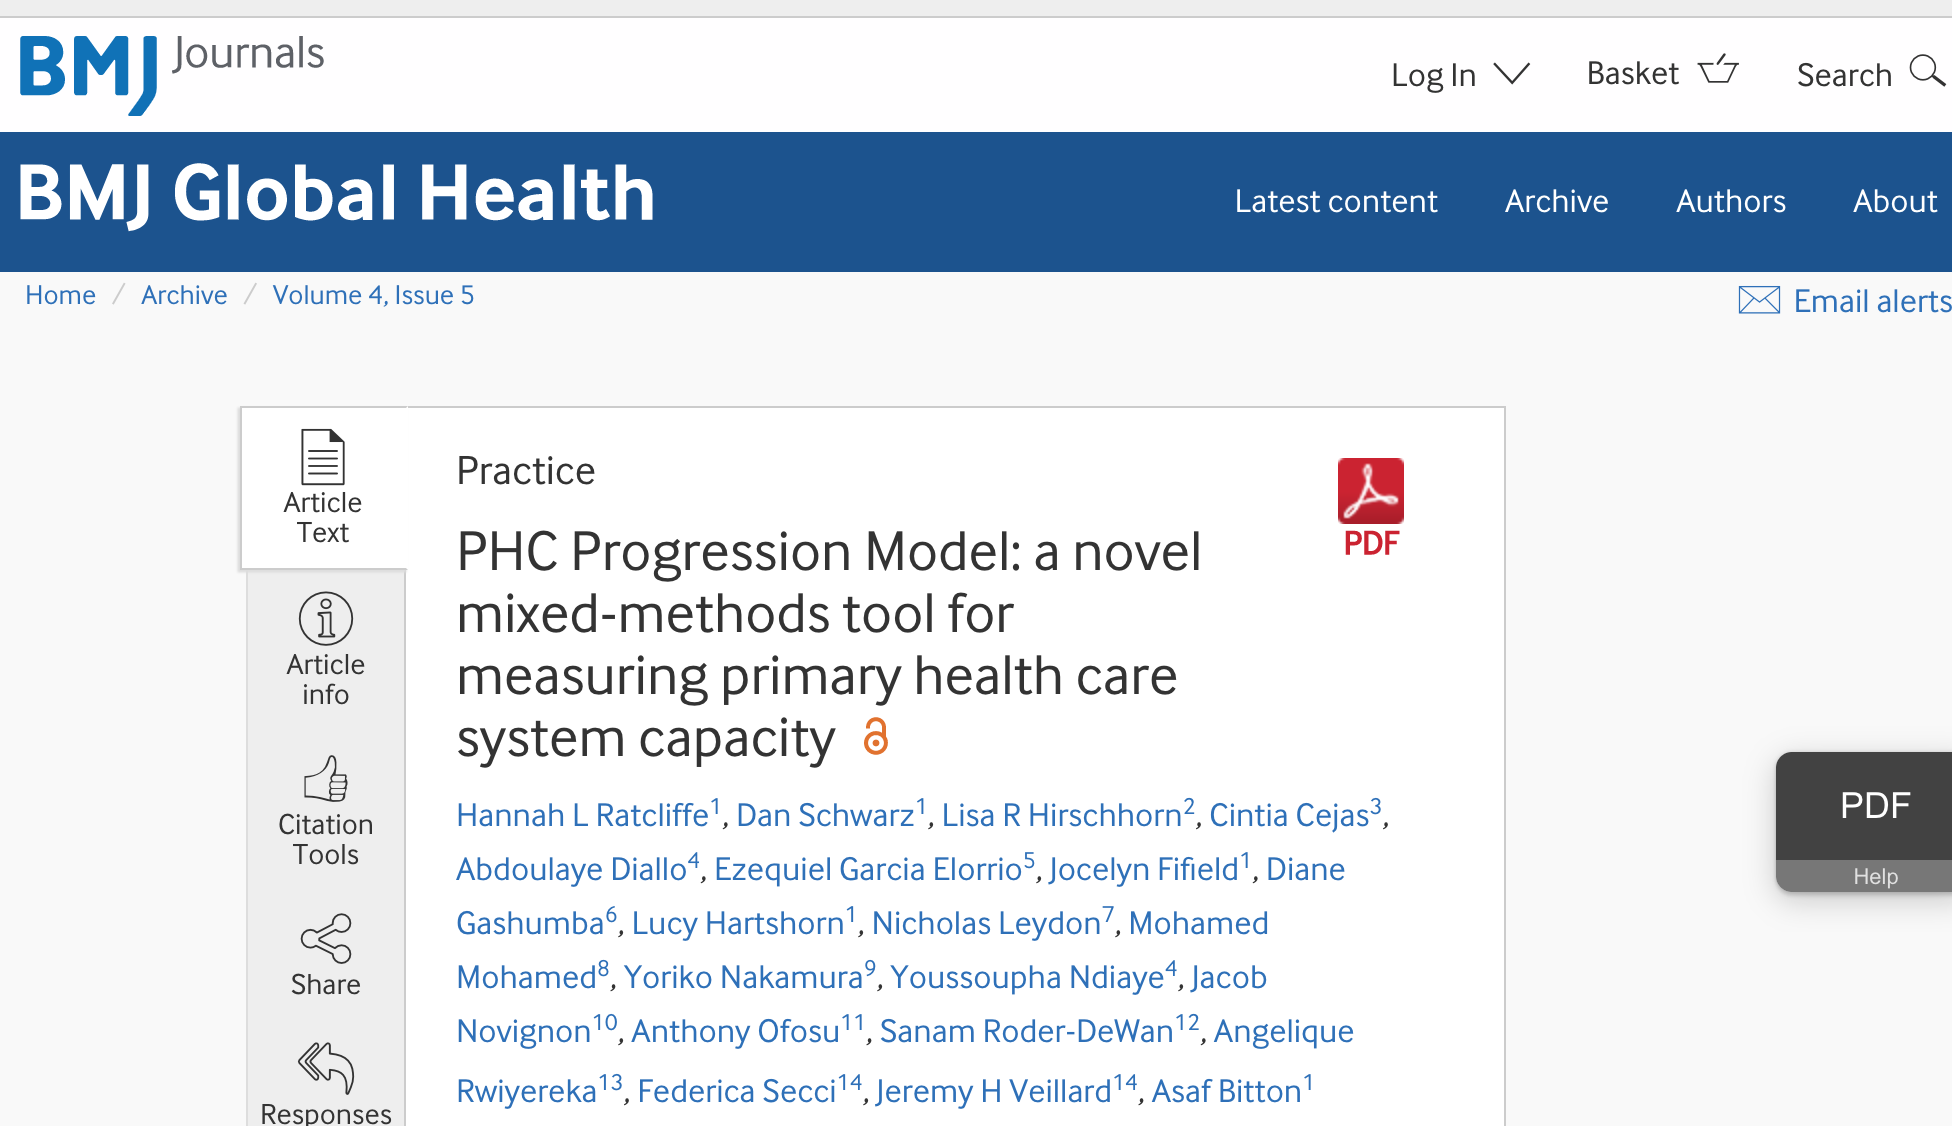Open the Basket via its icon
1952x1126 pixels.
1719,70
